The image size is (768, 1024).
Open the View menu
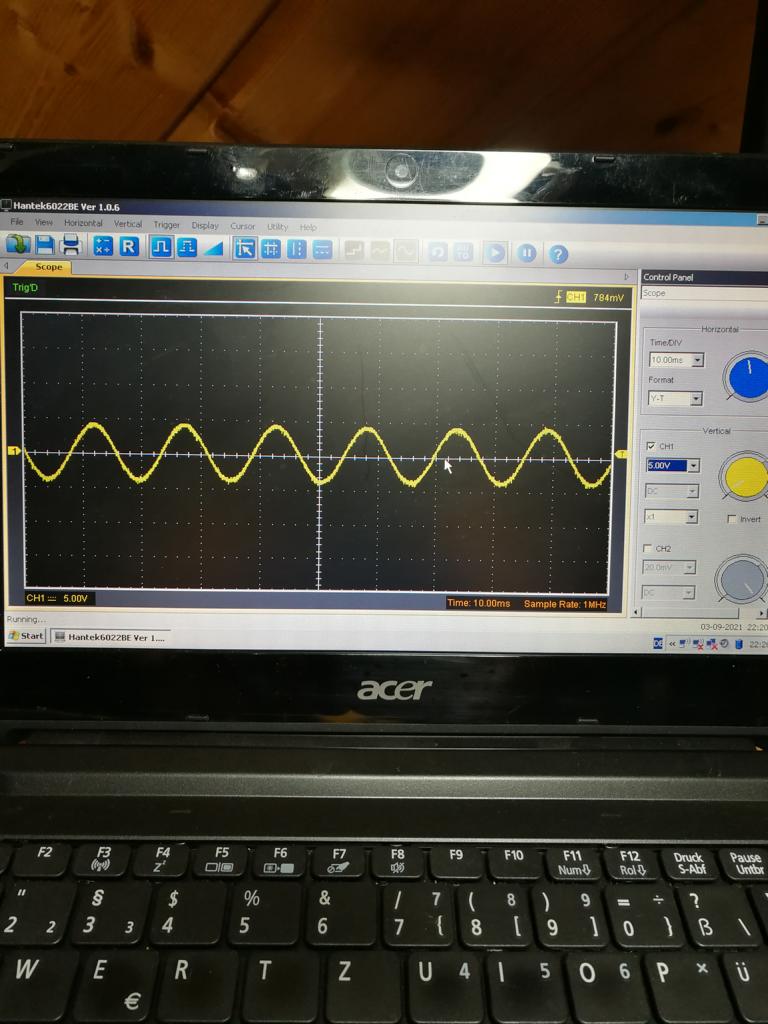[x=44, y=223]
